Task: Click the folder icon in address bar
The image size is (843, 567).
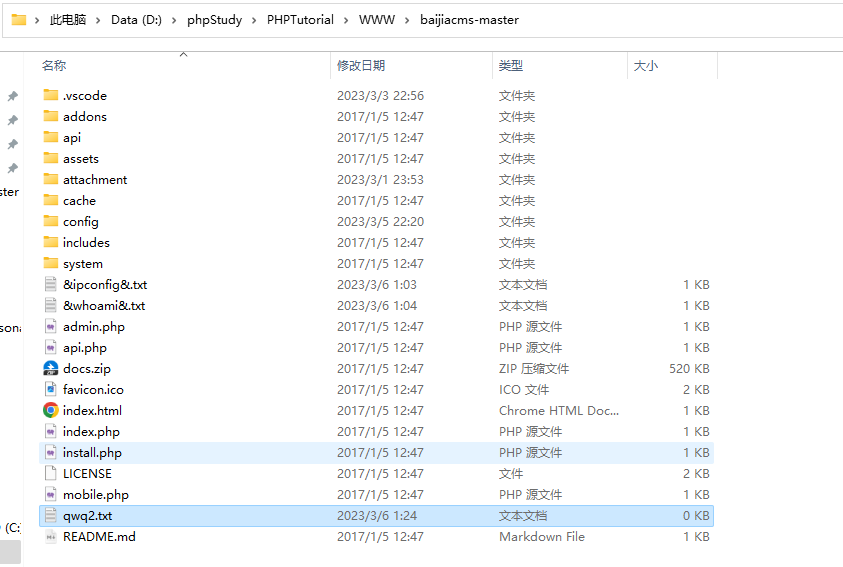Action: click(19, 20)
